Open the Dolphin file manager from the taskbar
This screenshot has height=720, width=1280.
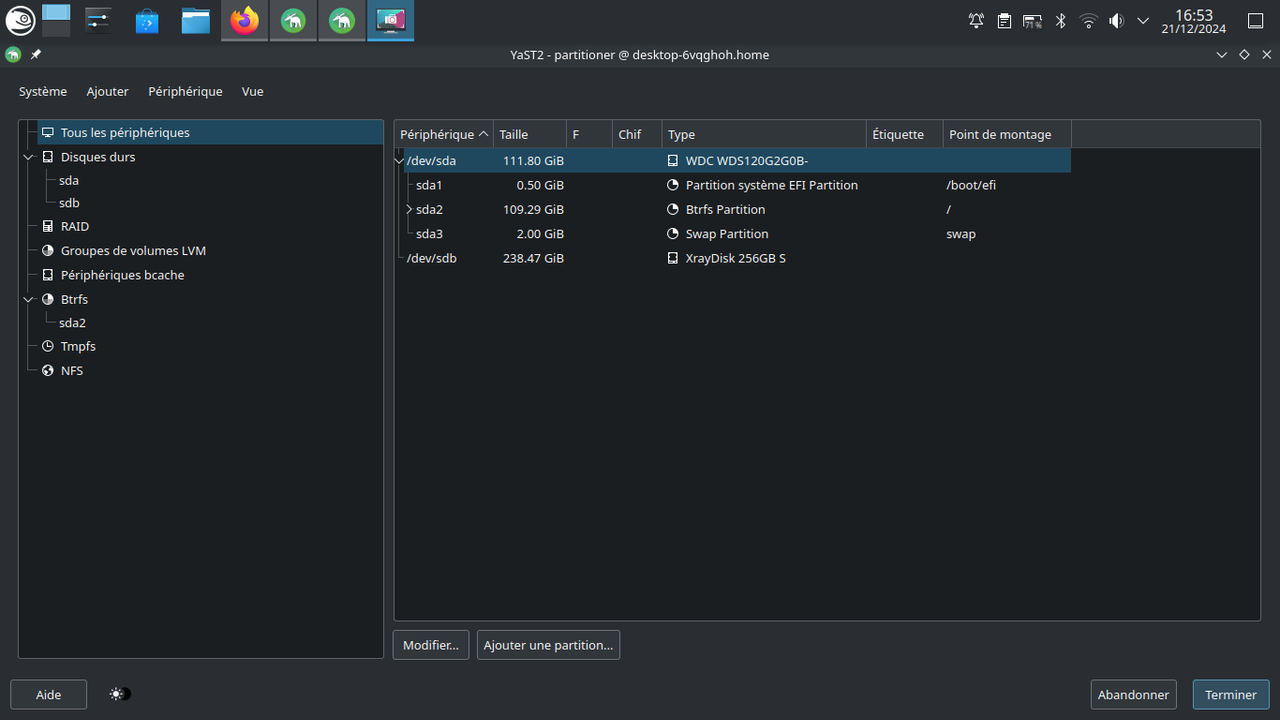click(x=195, y=20)
